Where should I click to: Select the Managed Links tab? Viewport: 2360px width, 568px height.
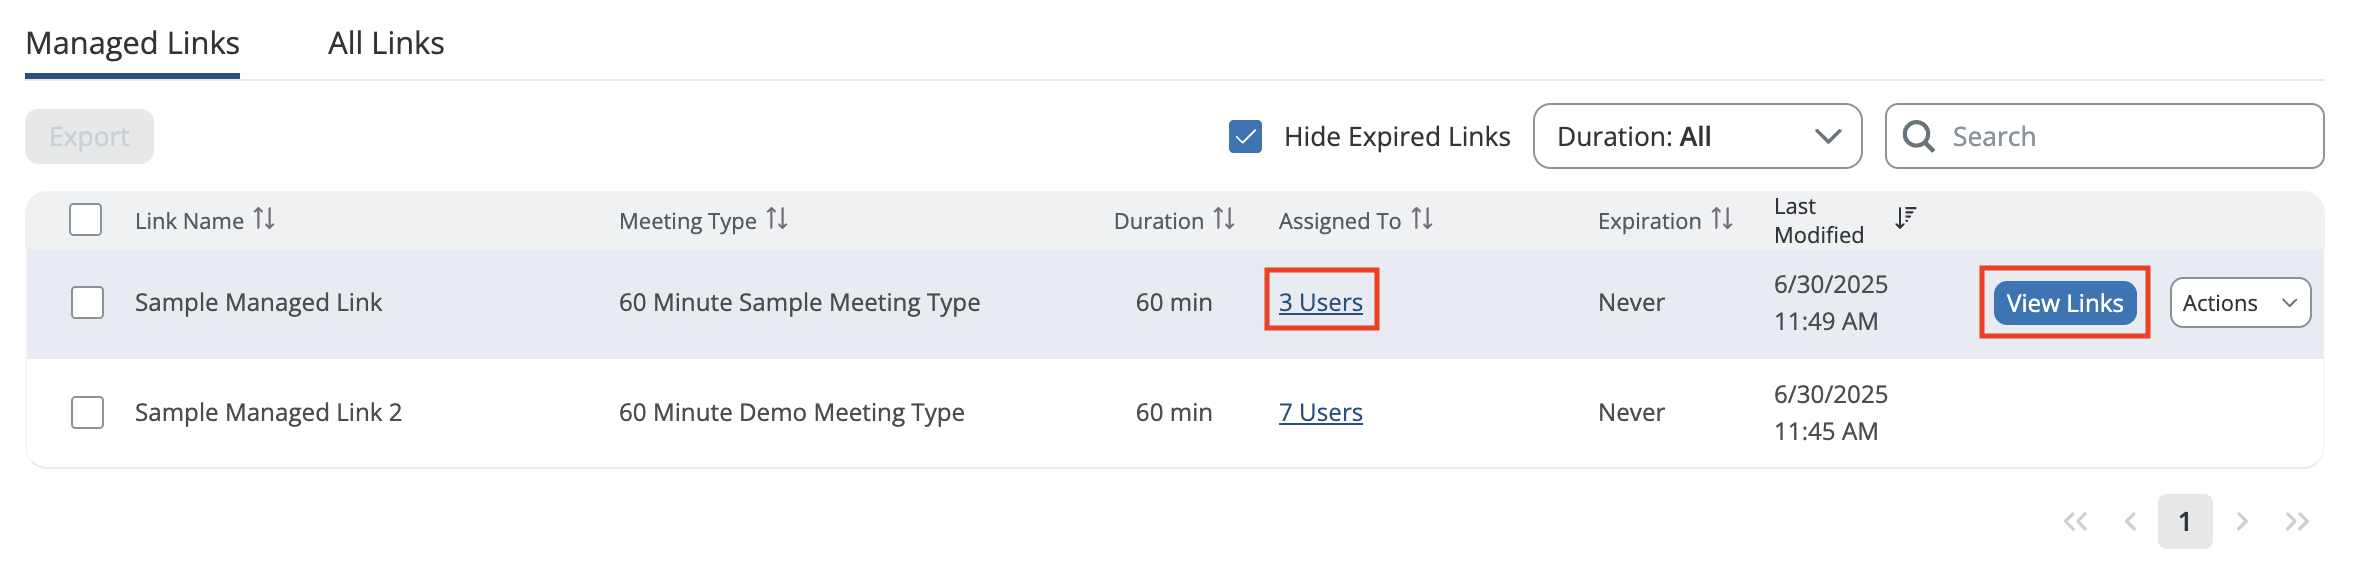click(x=132, y=43)
